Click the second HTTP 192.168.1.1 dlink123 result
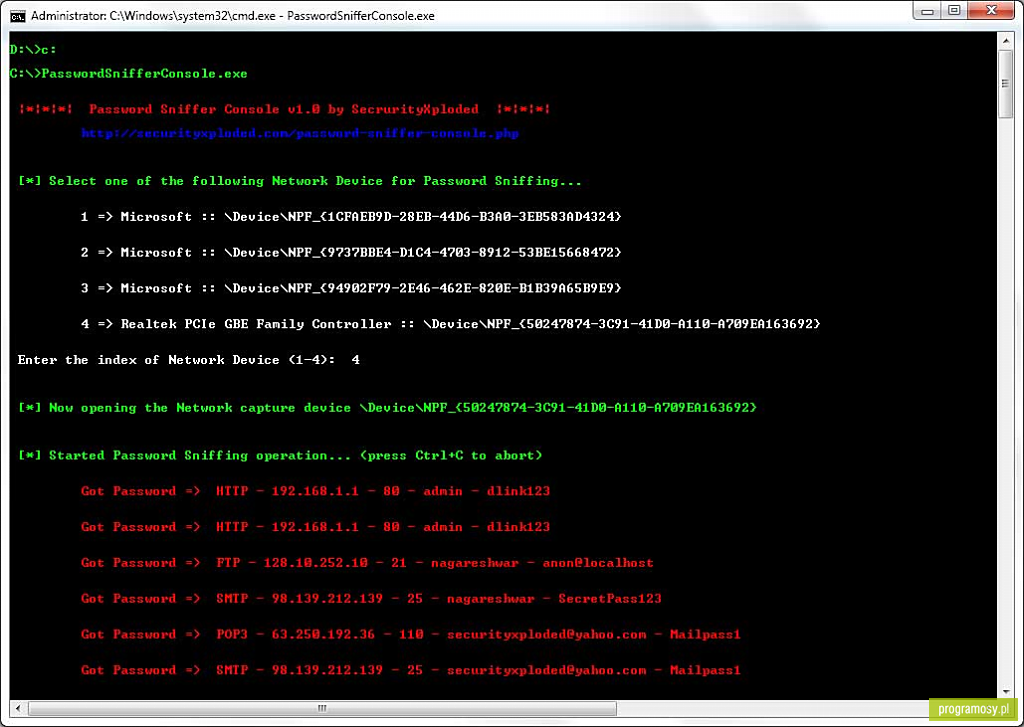Viewport: 1024px width, 727px height. (315, 527)
